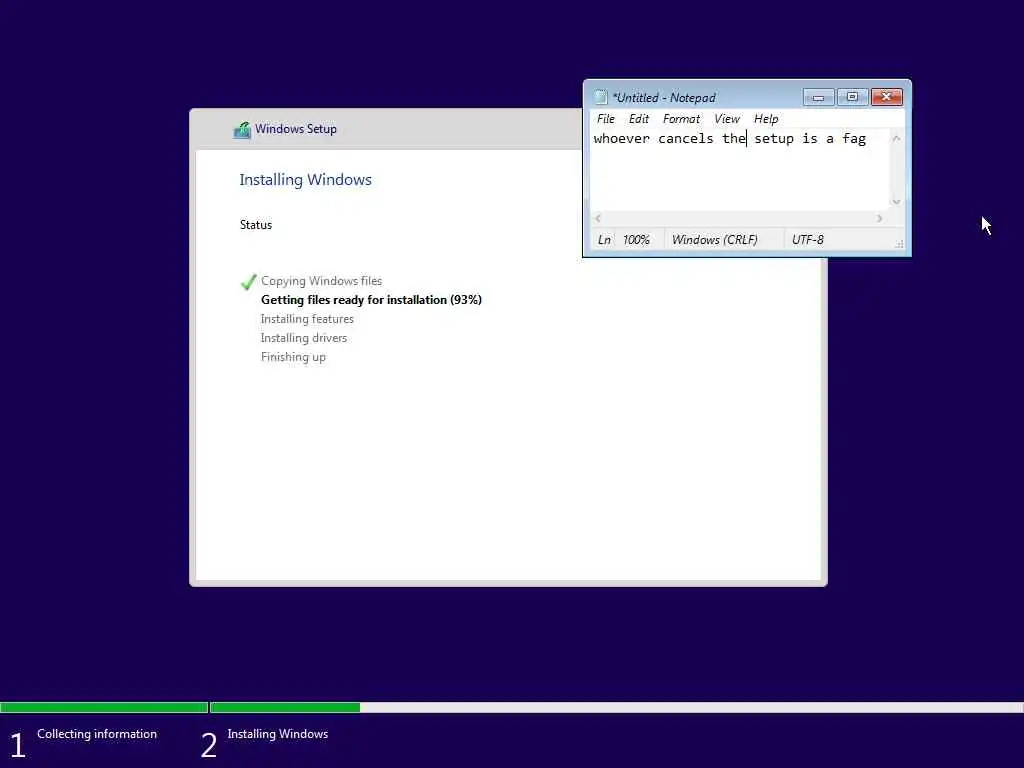
Task: Click the Notepad resize grip corner
Action: (899, 244)
